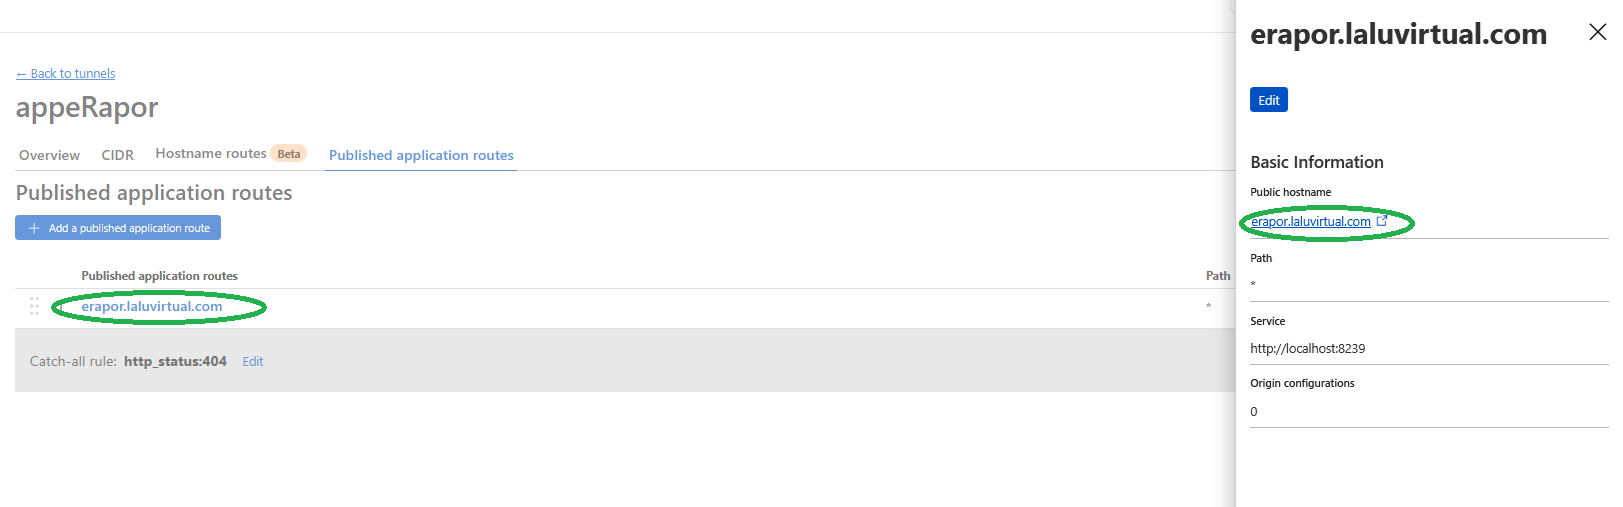This screenshot has width=1623, height=507.
Task: Select the Hostname routes tab
Action: pyautogui.click(x=210, y=154)
